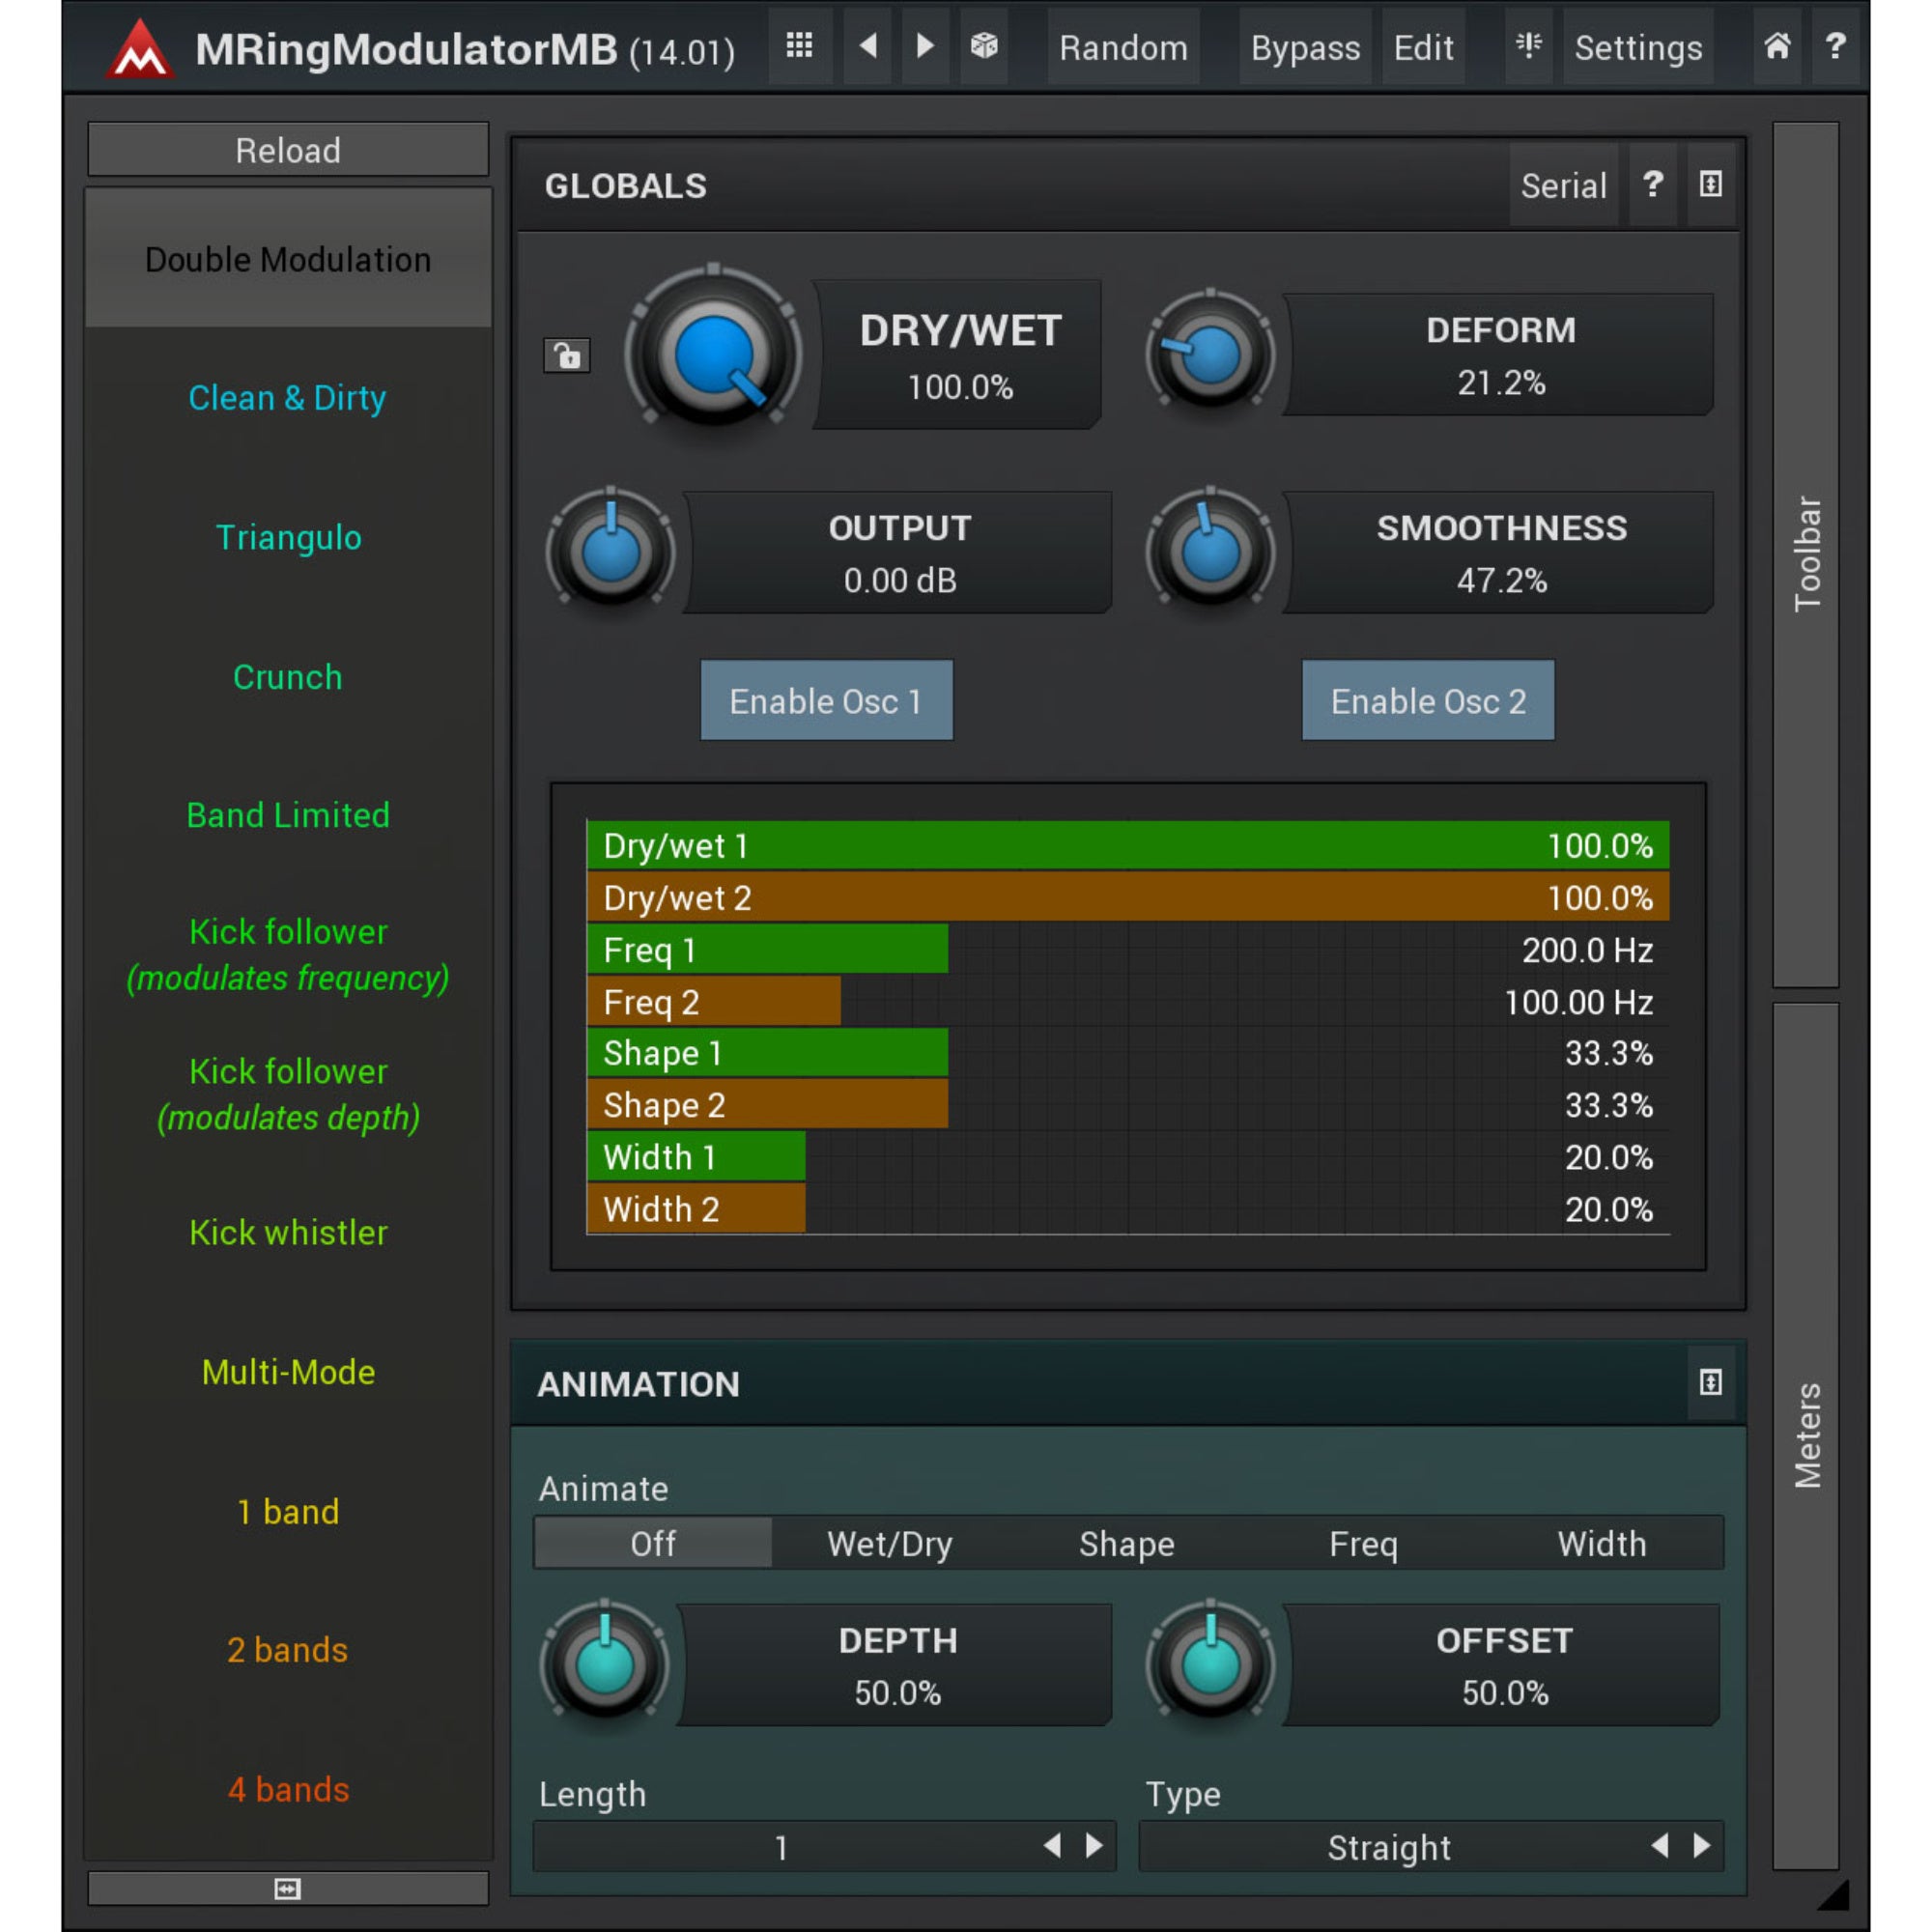Set Animate to Shape
The width and height of the screenshot is (1932, 1932).
[1127, 1543]
